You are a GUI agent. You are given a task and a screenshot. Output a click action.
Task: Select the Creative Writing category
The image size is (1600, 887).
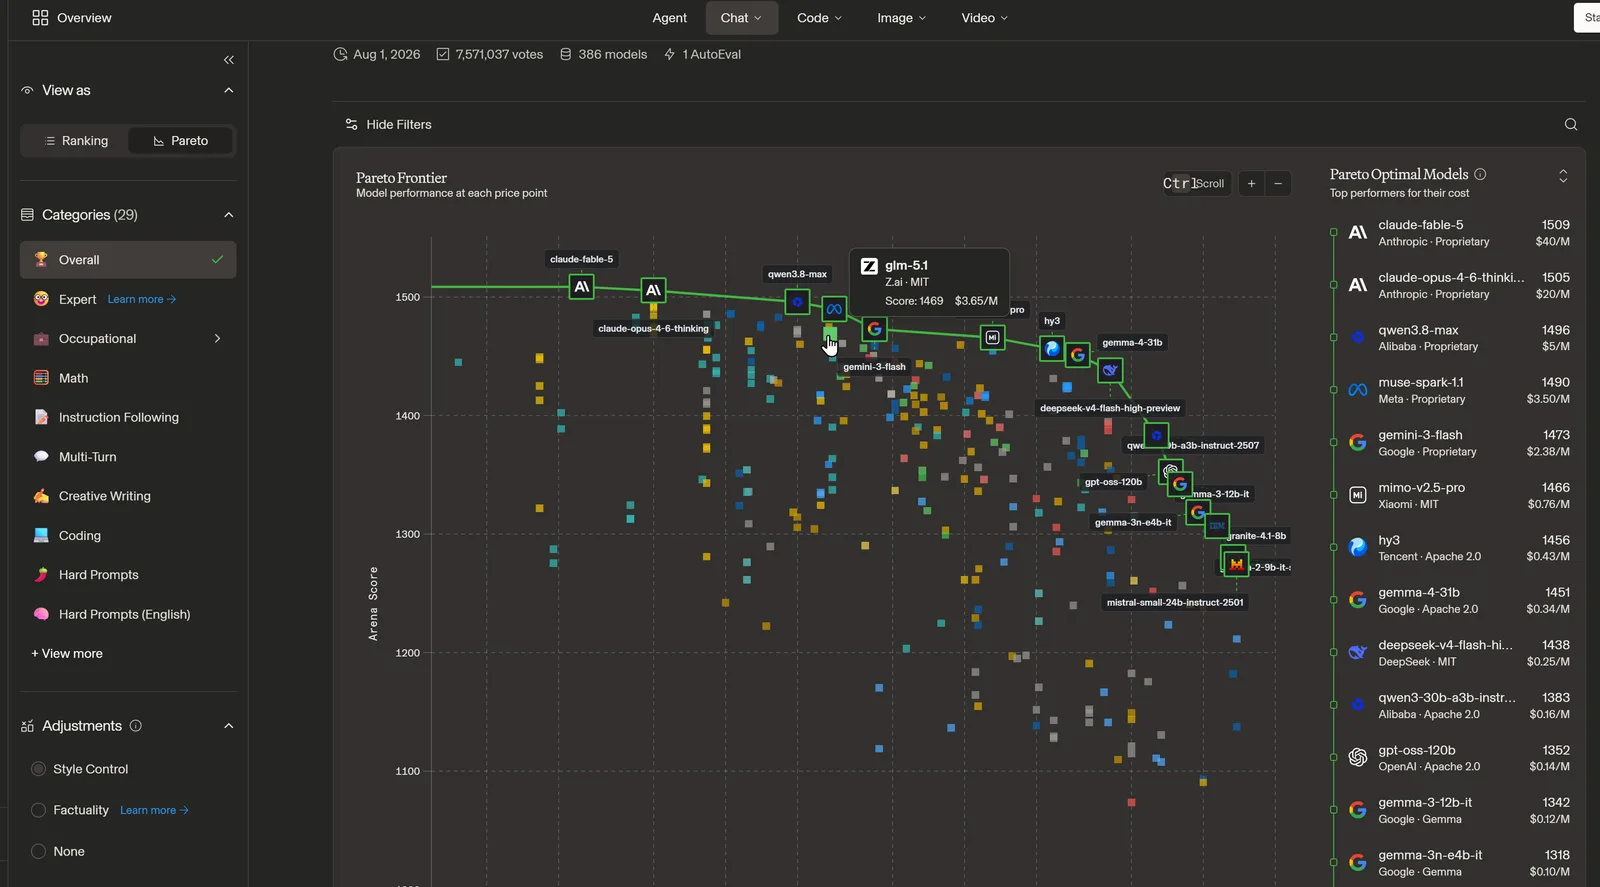click(x=128, y=496)
